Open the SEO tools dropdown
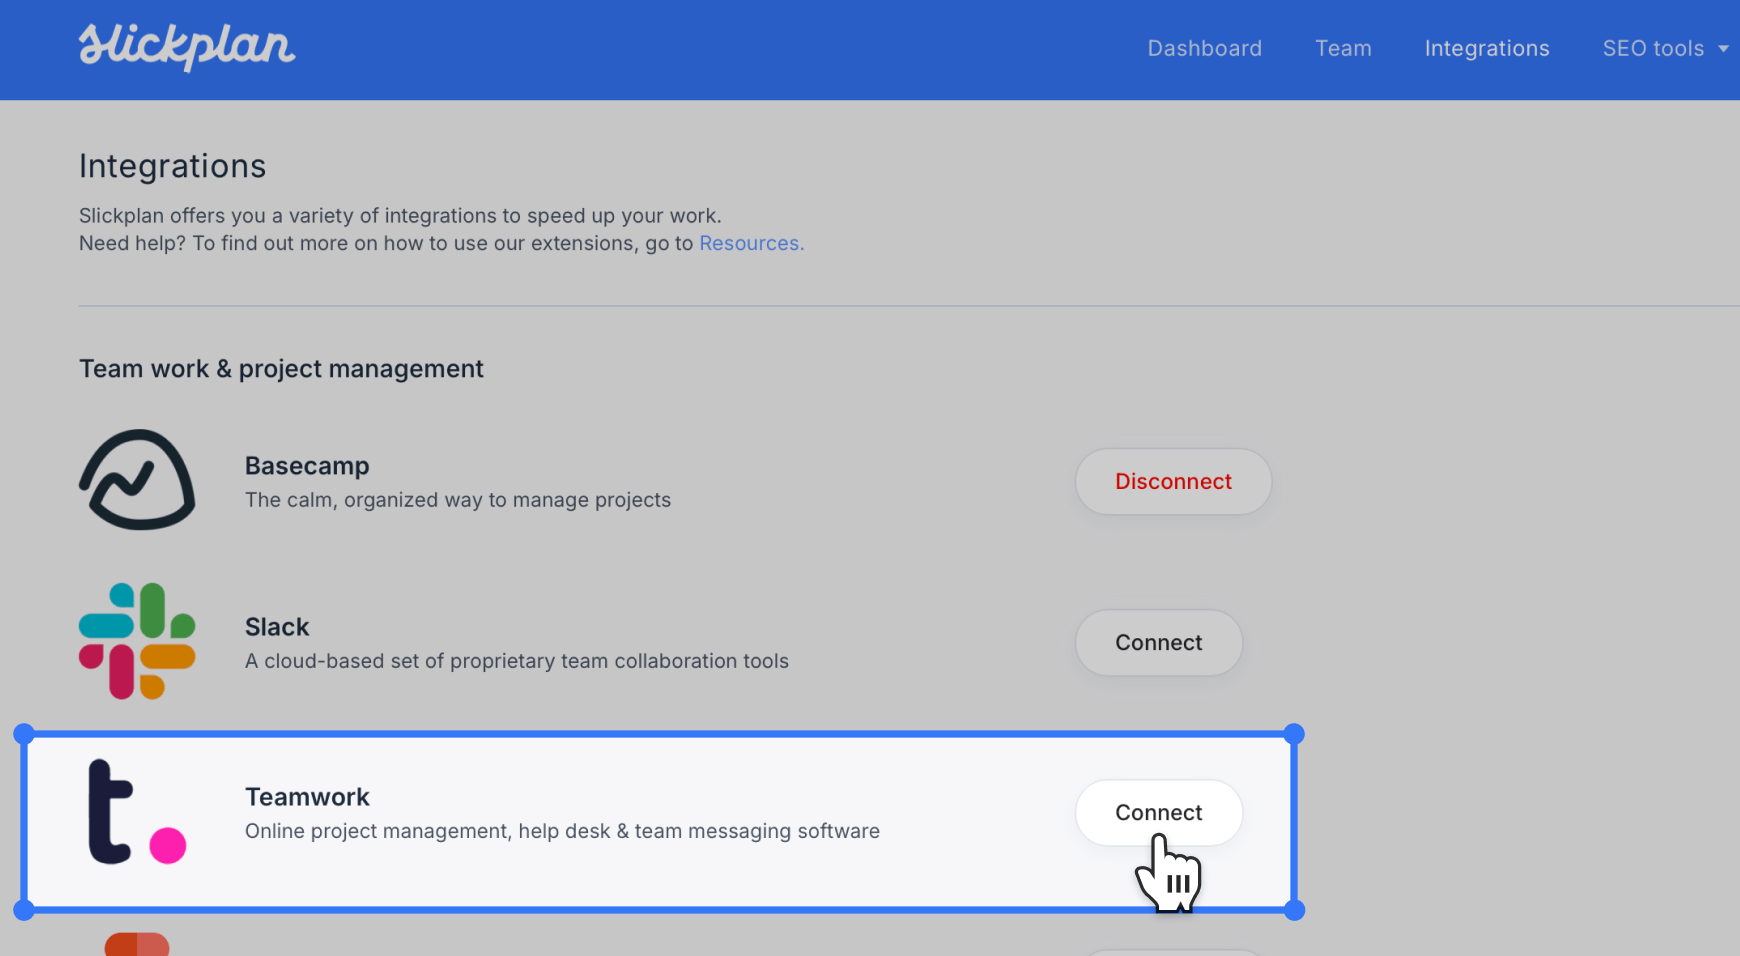Screen dimensions: 1740x956 coord(1664,48)
